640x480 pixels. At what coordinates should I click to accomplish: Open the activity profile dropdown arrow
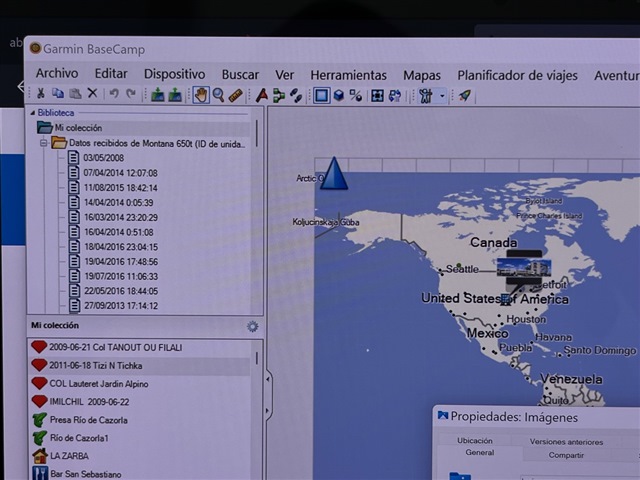point(442,97)
